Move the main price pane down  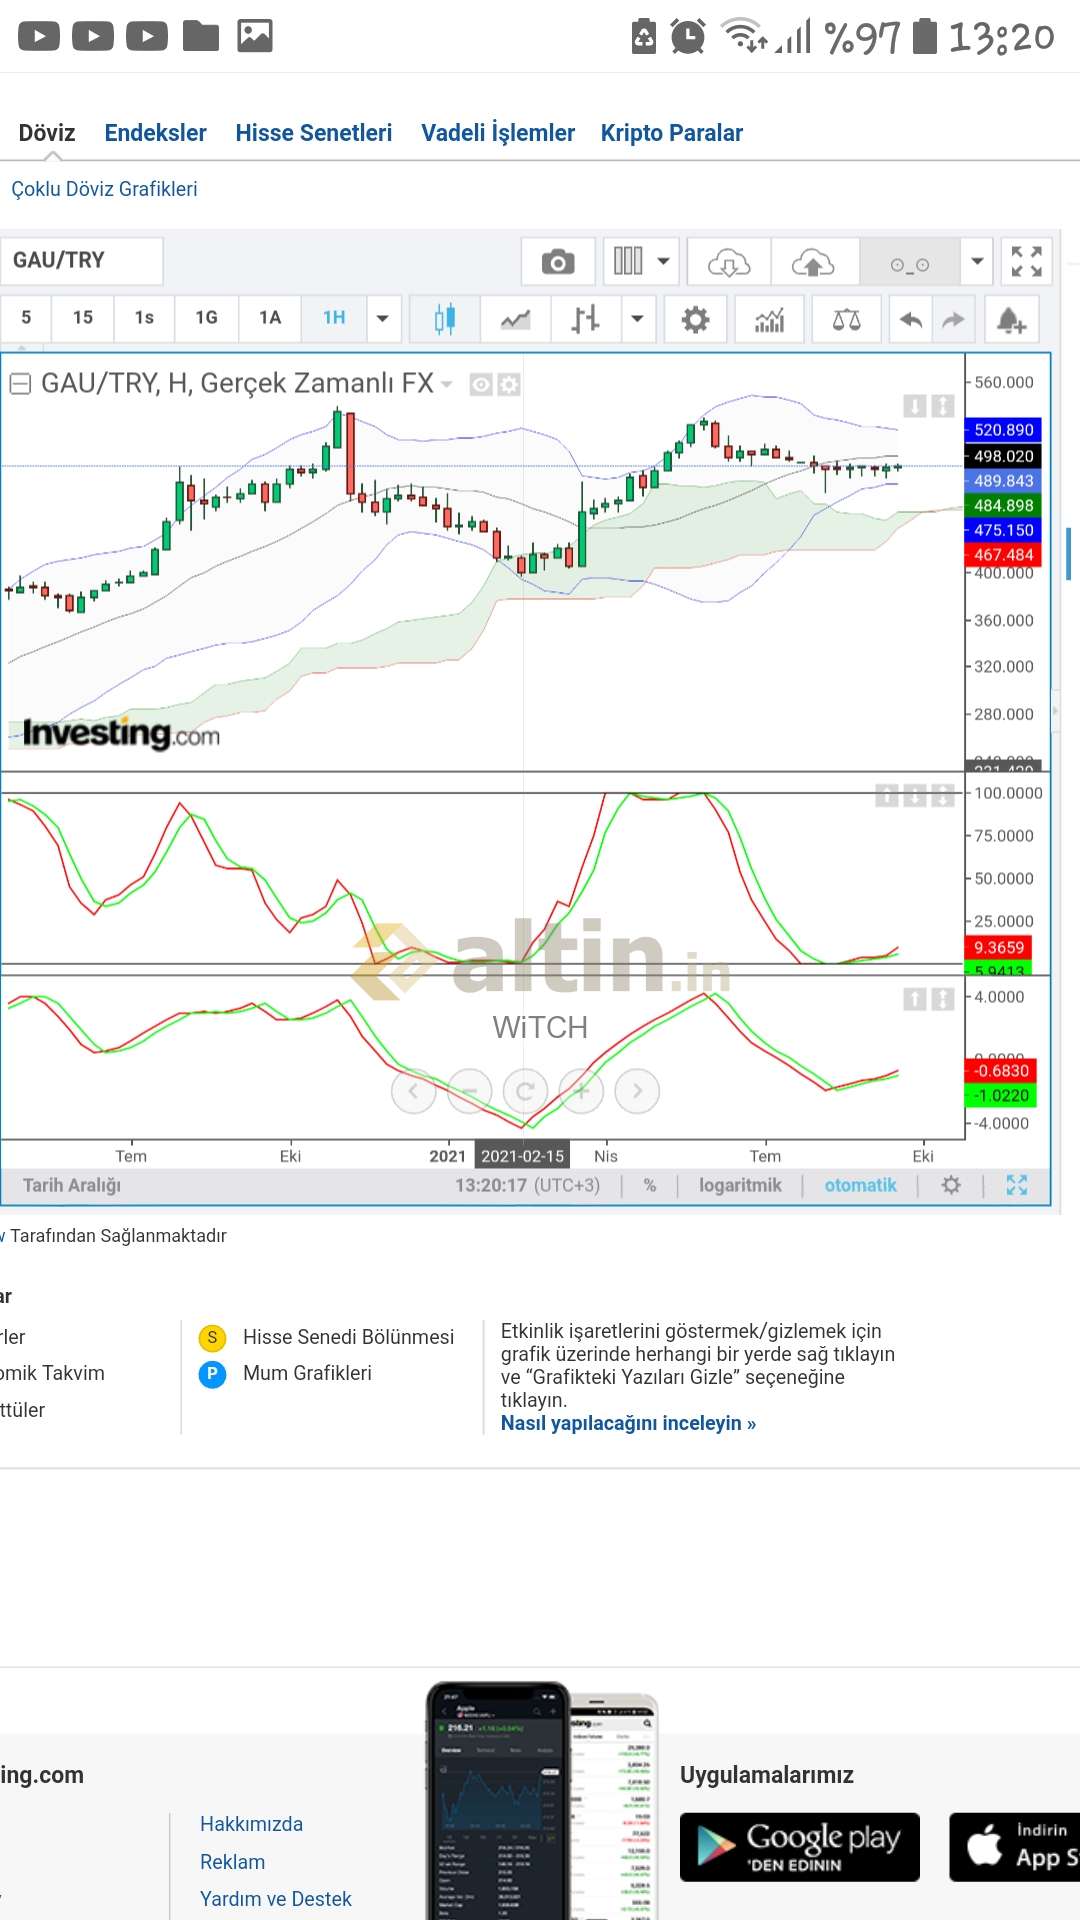(915, 406)
